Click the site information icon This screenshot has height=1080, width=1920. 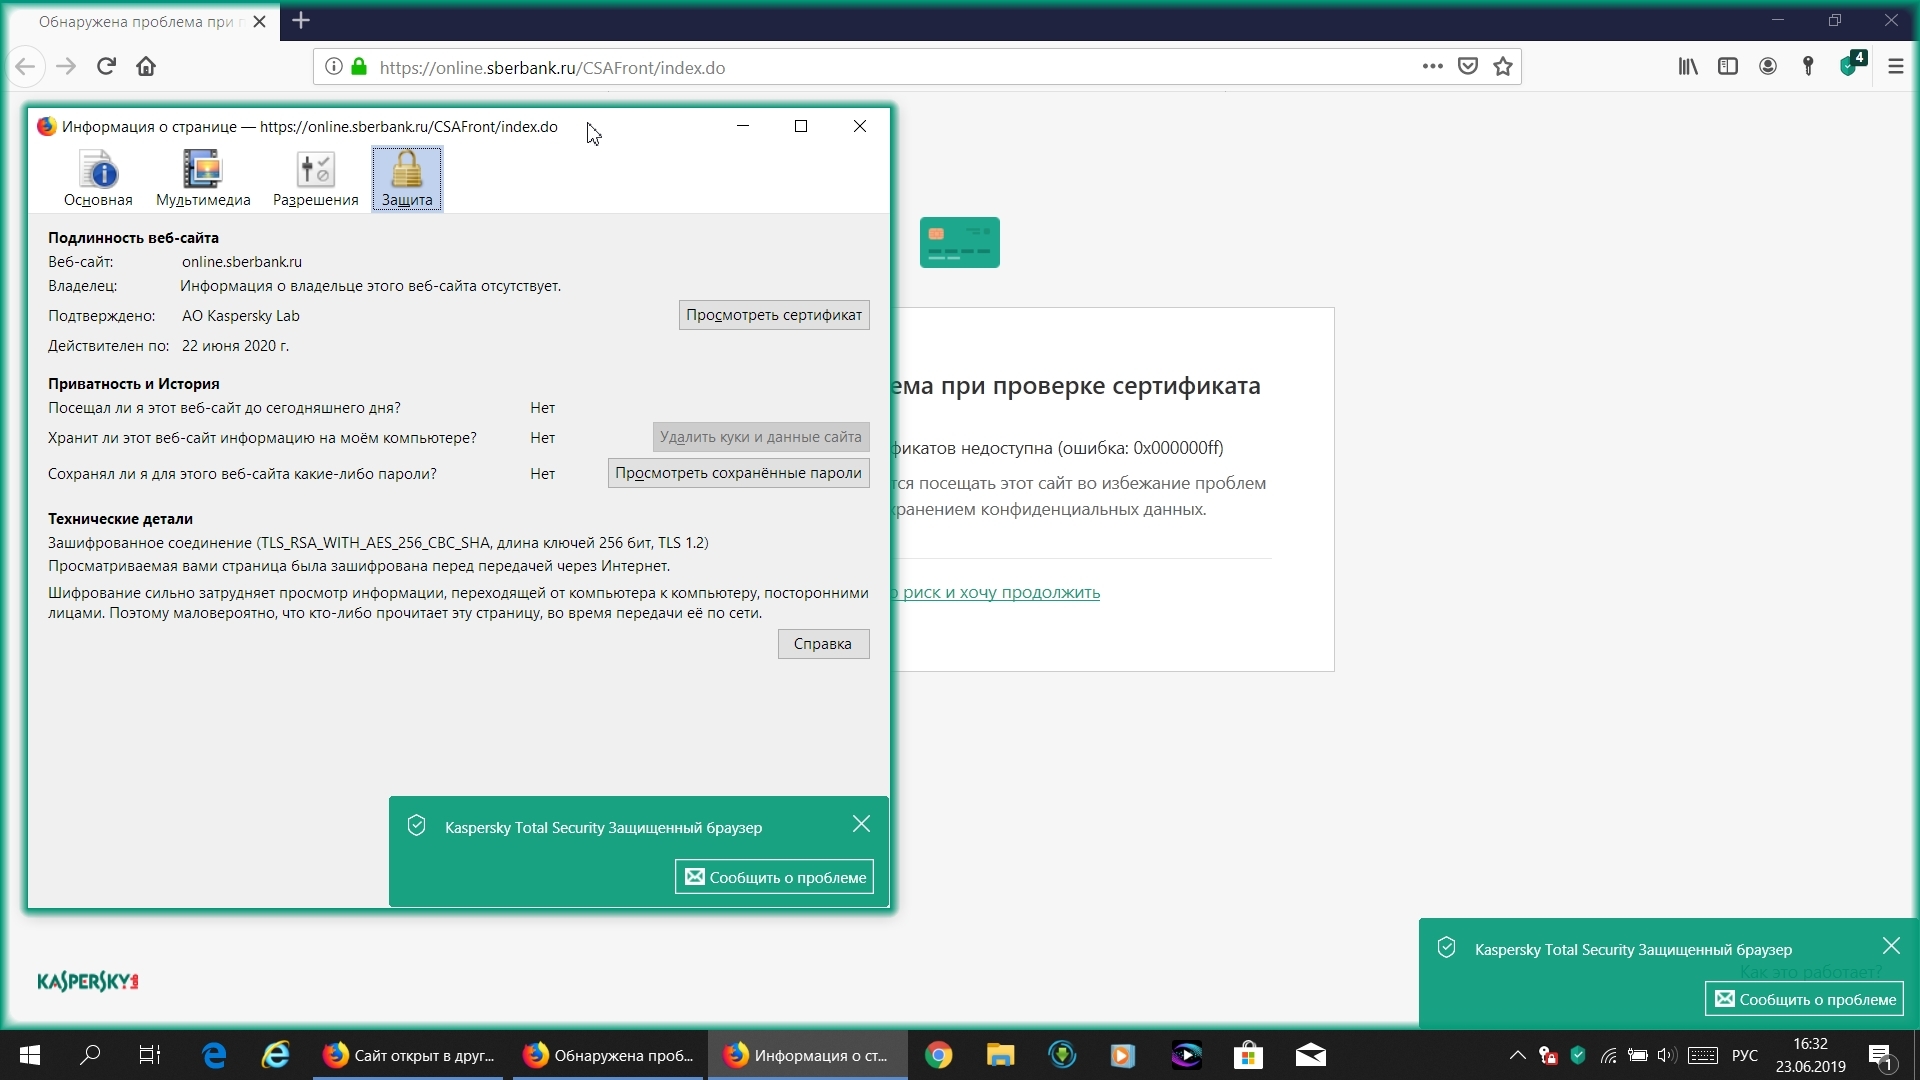click(x=334, y=67)
